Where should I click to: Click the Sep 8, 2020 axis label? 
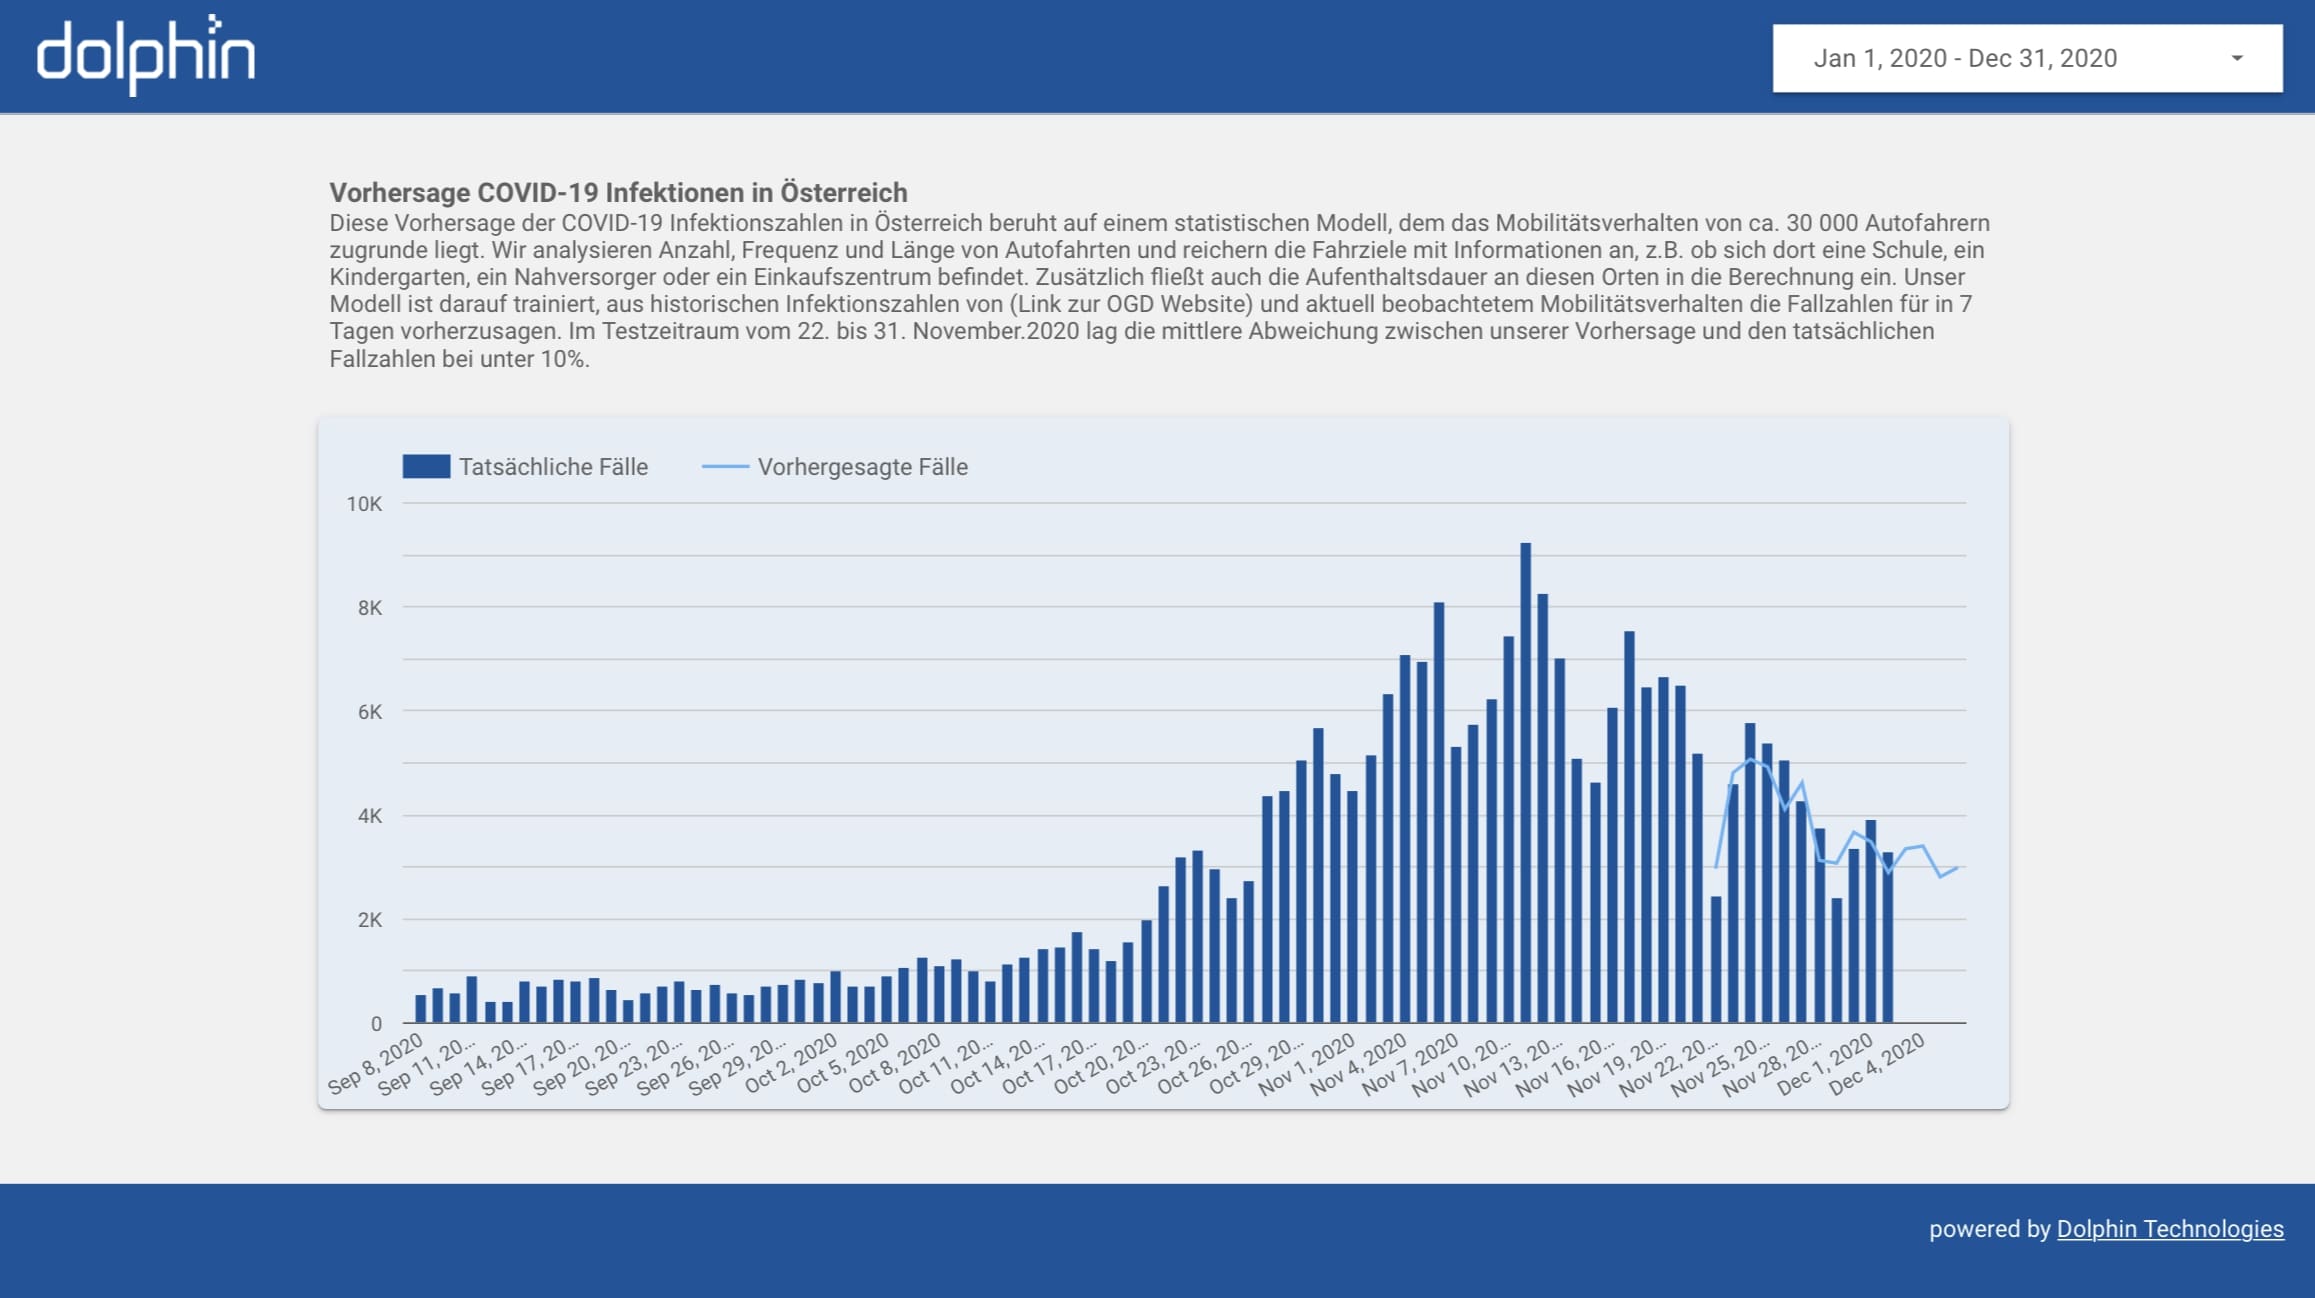pyautogui.click(x=377, y=1064)
